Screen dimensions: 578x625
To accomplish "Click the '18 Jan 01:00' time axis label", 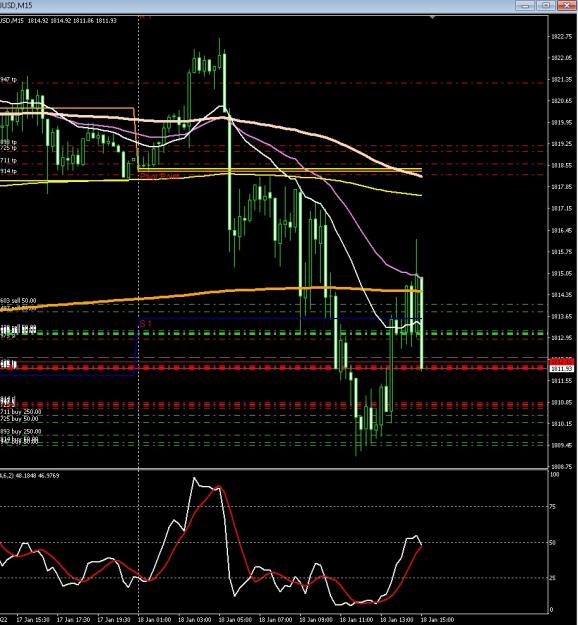I will pos(154,620).
